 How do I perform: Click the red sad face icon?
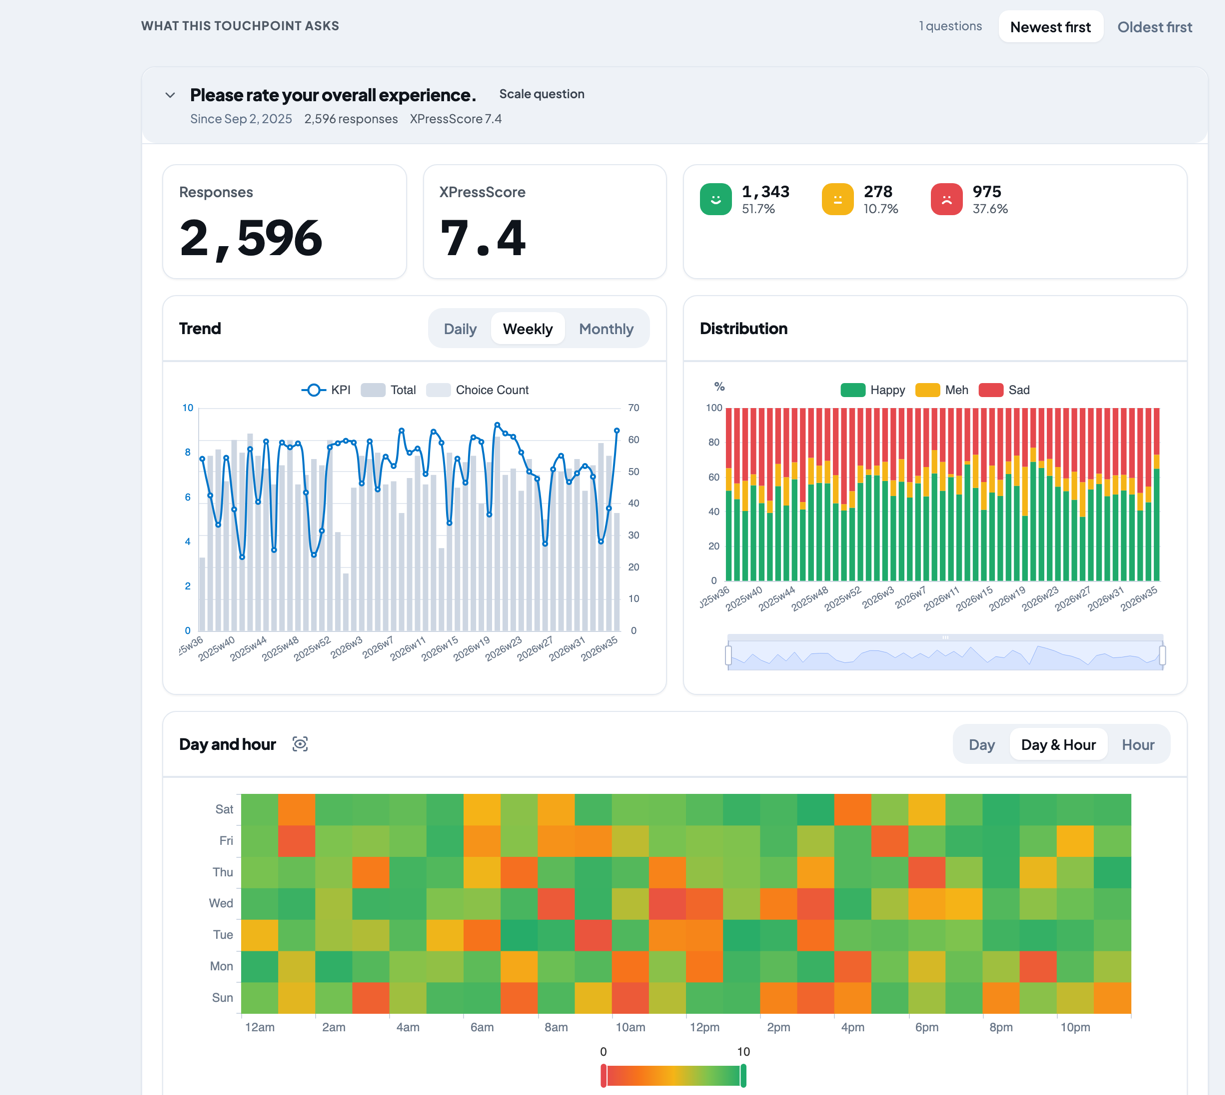[x=947, y=199]
